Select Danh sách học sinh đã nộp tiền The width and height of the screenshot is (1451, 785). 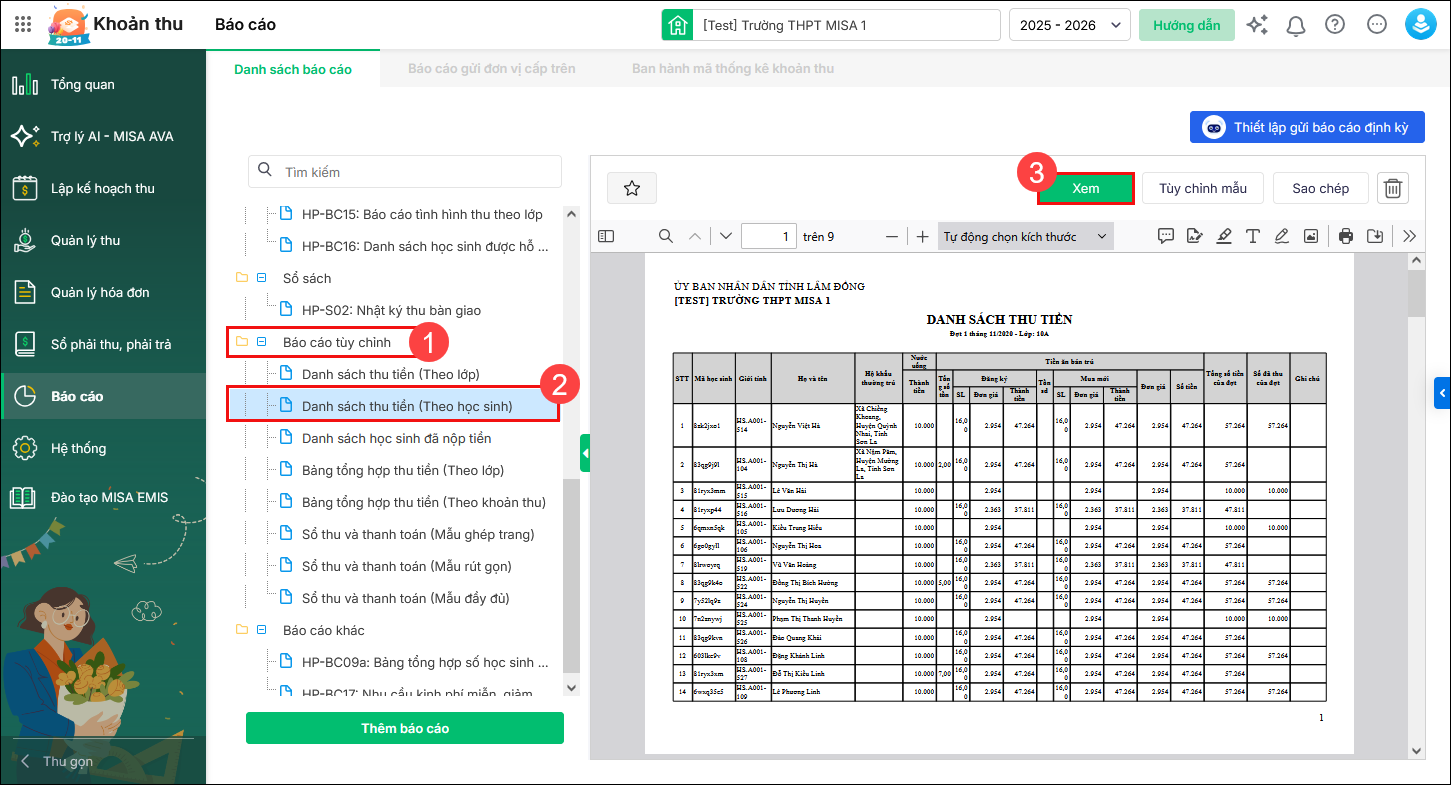(396, 438)
